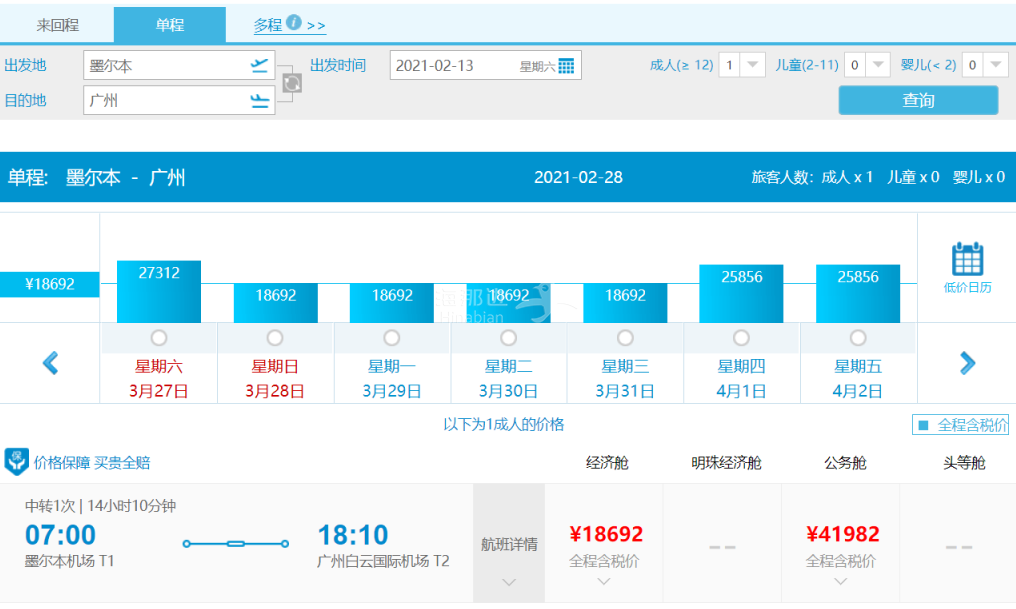
Task: Select the 单程 one-way tab
Action: pyautogui.click(x=169, y=25)
